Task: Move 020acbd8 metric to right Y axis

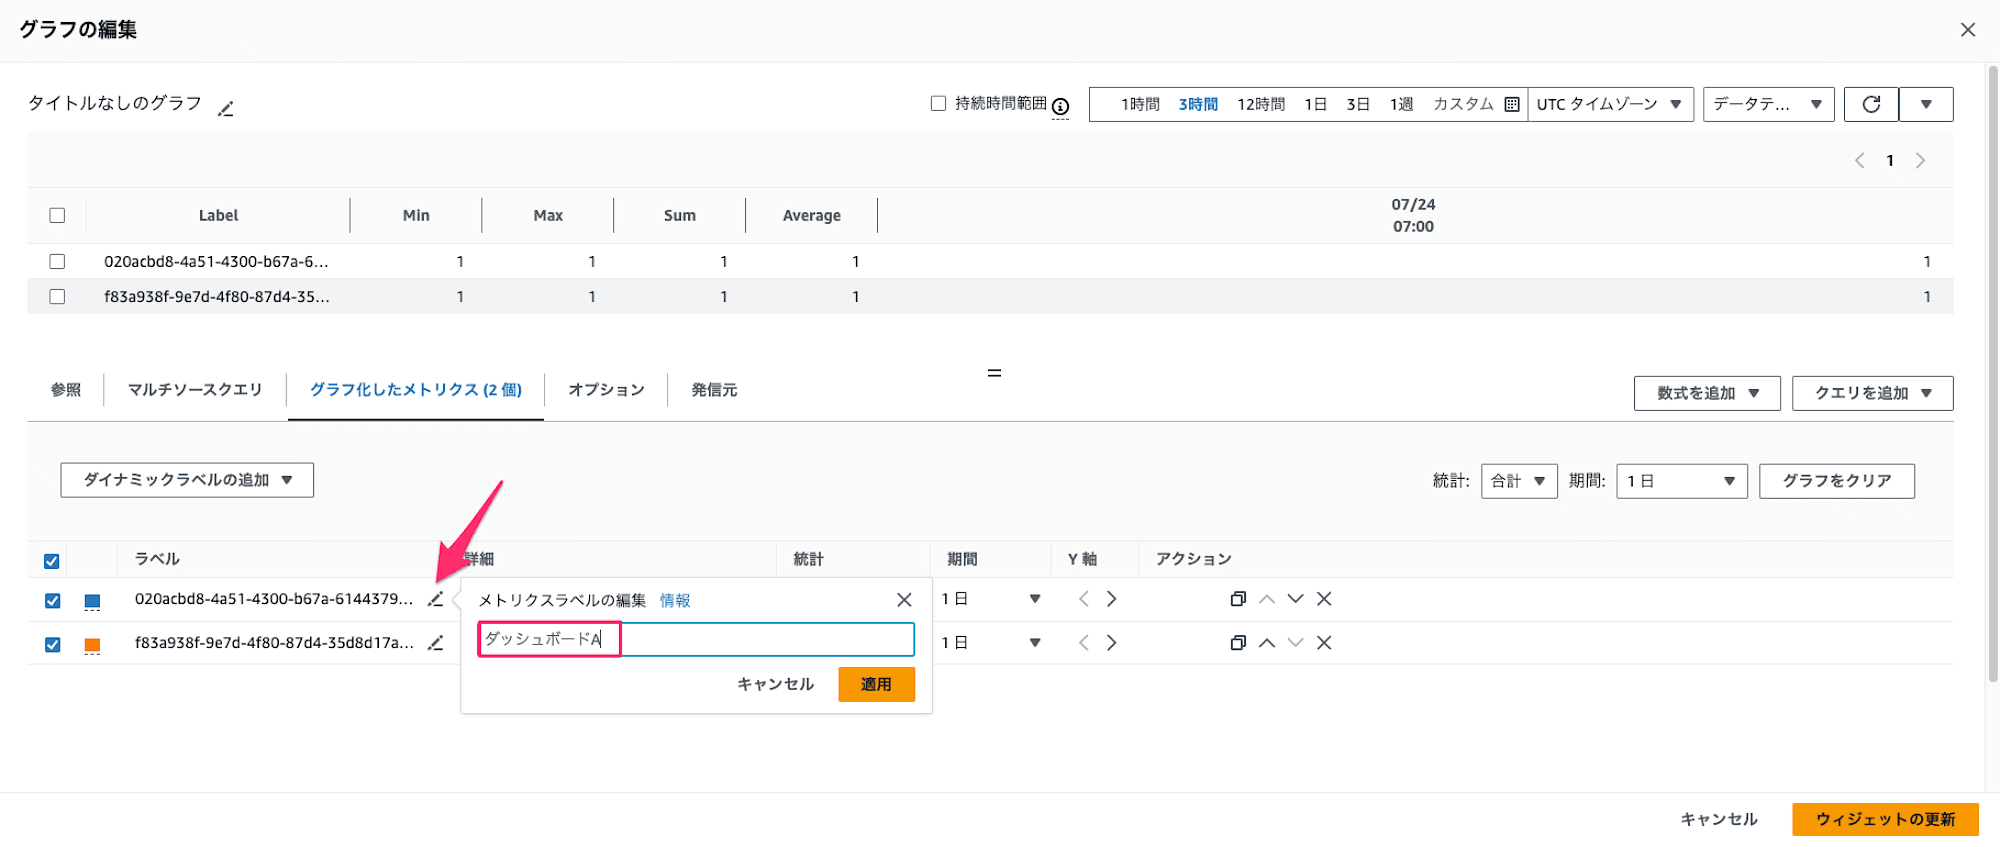Action: tap(1111, 599)
